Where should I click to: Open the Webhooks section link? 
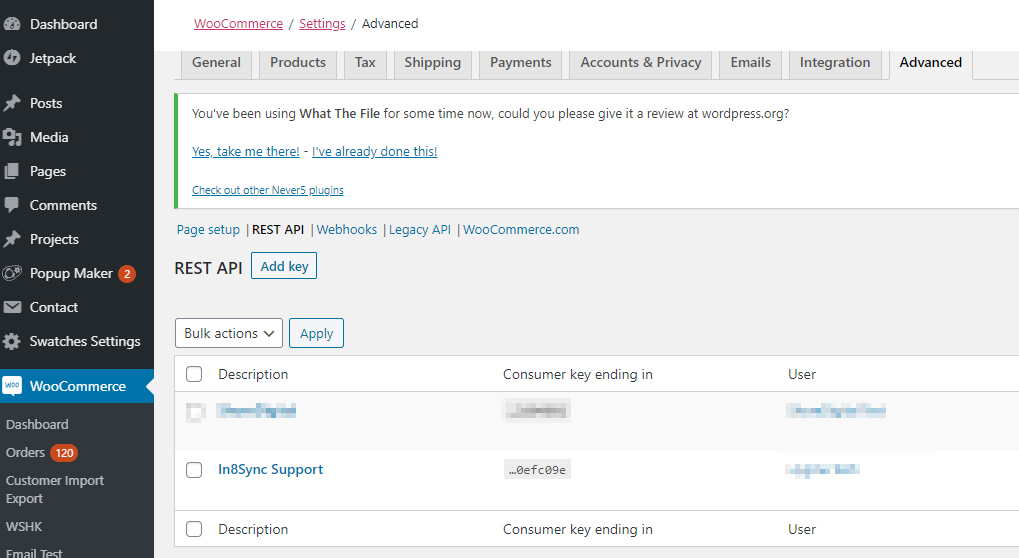click(x=347, y=229)
